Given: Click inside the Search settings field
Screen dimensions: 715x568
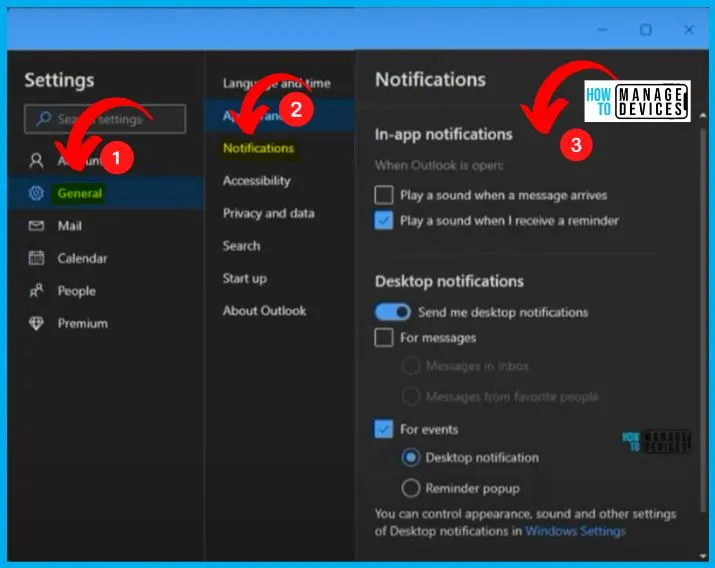Looking at the screenshot, I should pyautogui.click(x=105, y=119).
